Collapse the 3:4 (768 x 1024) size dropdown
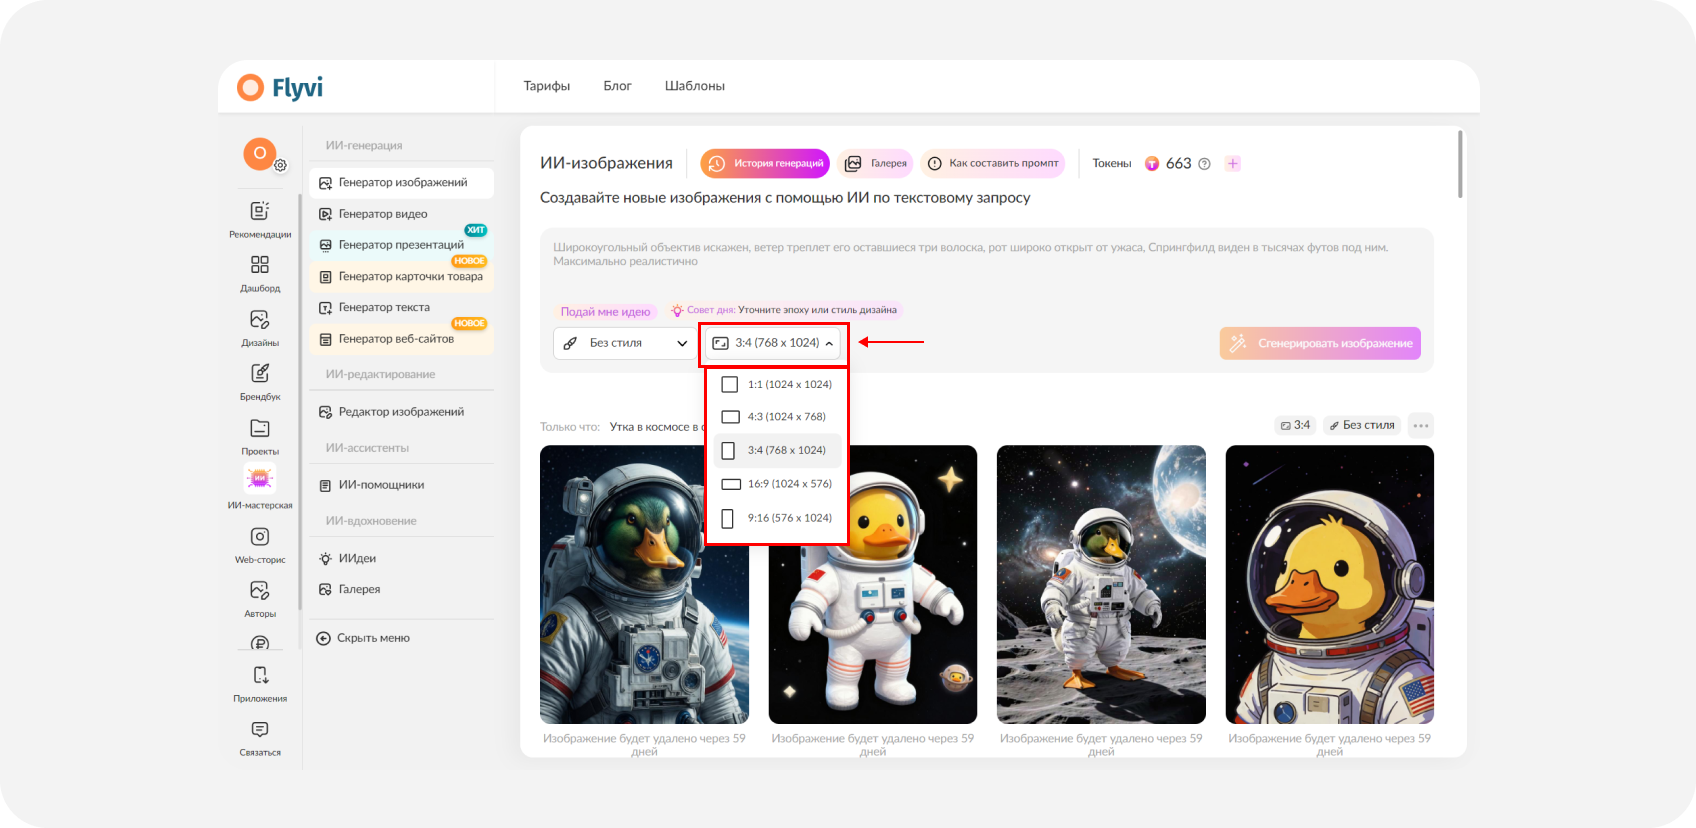The image size is (1696, 828). [x=772, y=343]
